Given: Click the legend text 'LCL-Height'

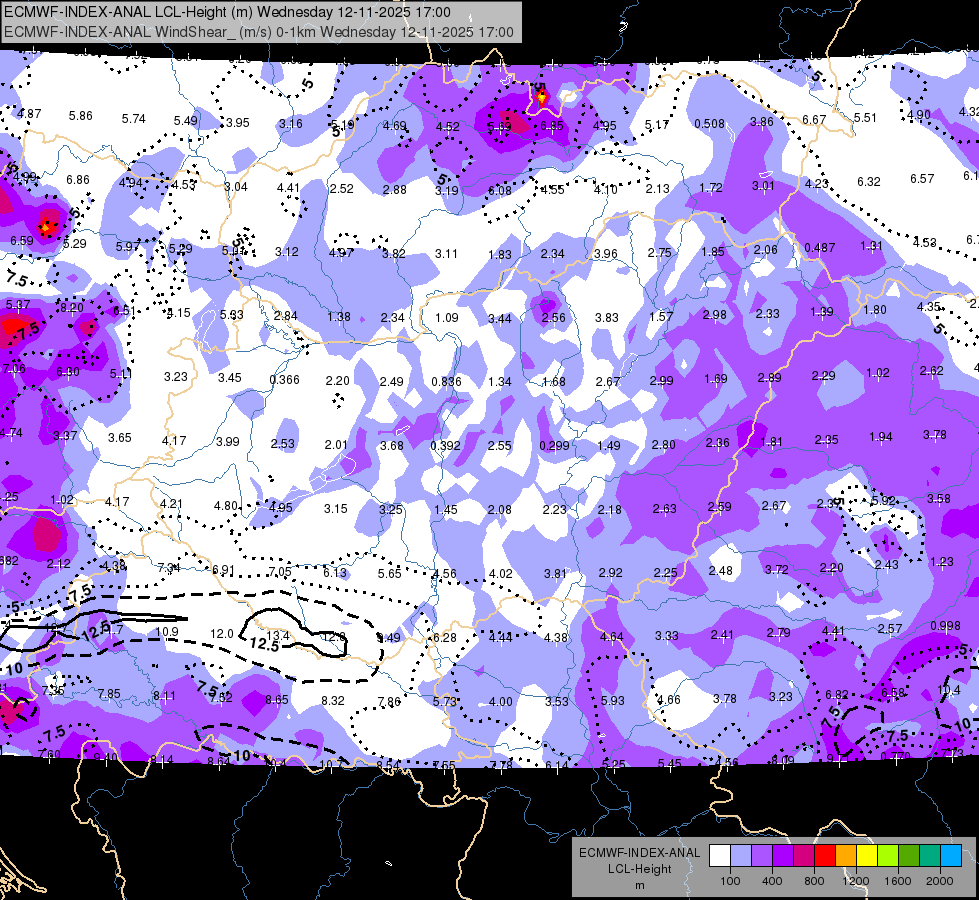Looking at the screenshot, I should click(x=639, y=869).
